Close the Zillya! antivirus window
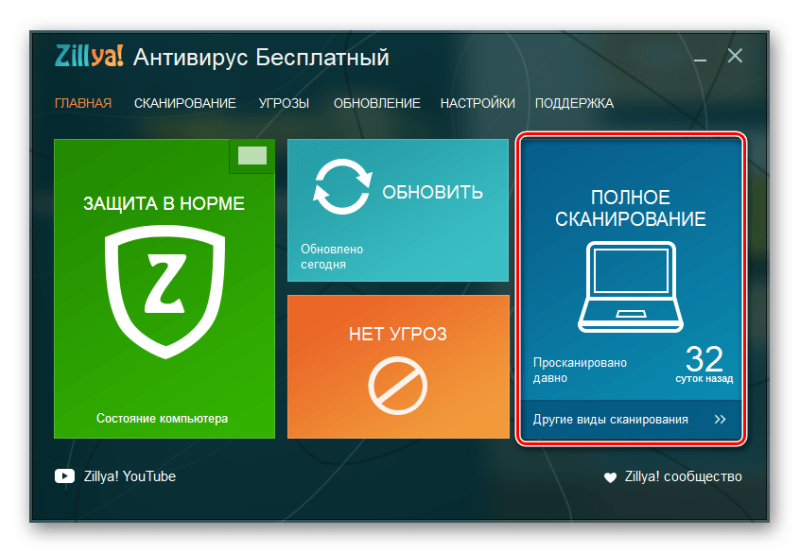Viewport: 800px width, 553px height. pos(735,56)
